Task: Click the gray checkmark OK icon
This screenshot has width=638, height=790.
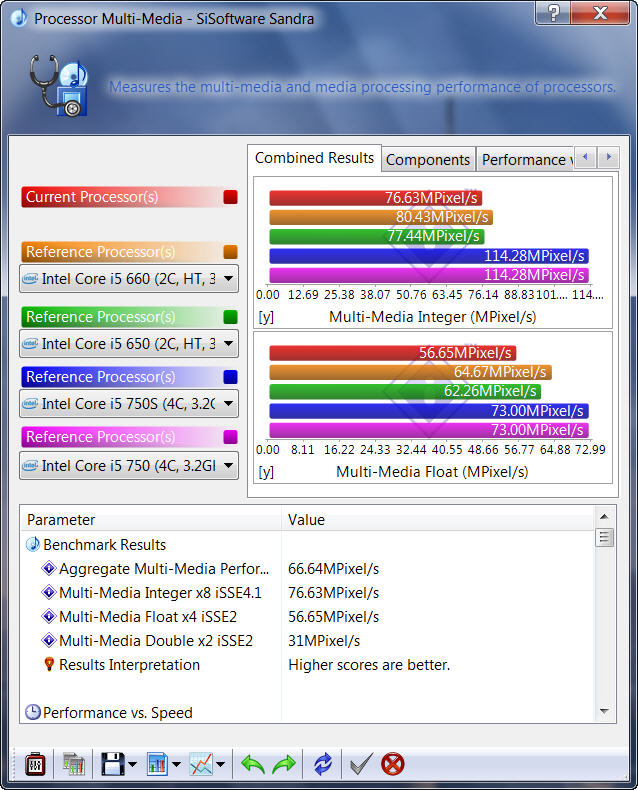Action: pos(361,765)
